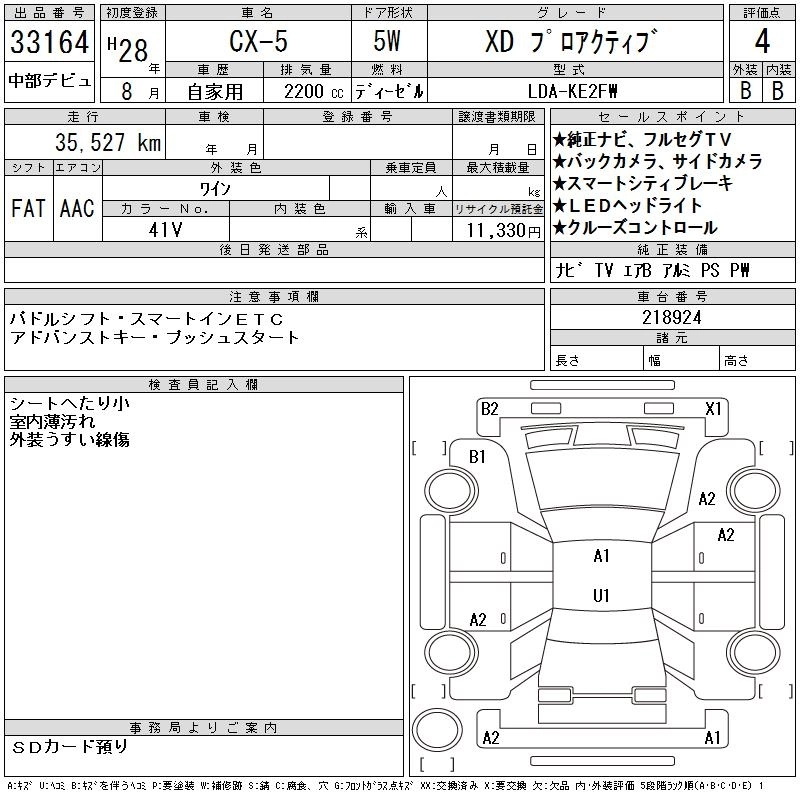Image resolution: width=800 pixels, height=800 pixels.
Task: Select the SDカード預り notice text
Action: [x=70, y=747]
